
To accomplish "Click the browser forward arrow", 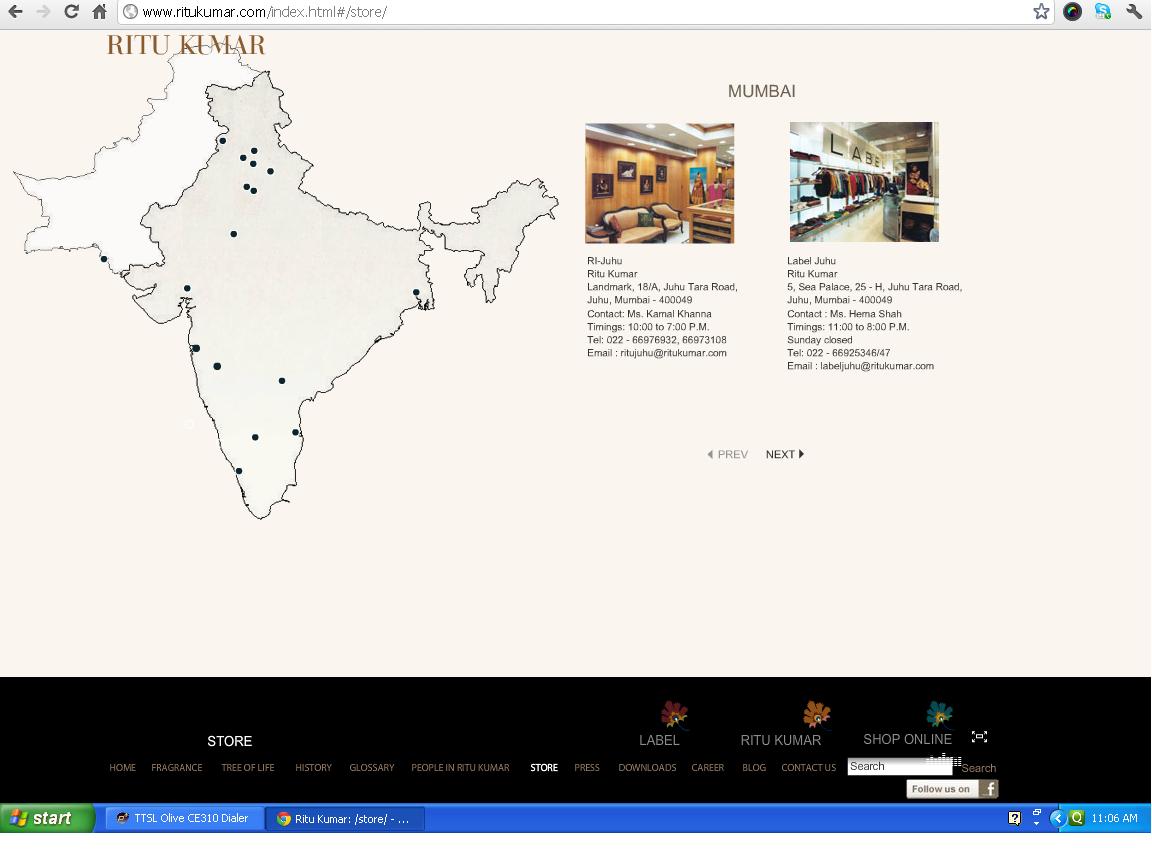I will pyautogui.click(x=43, y=12).
